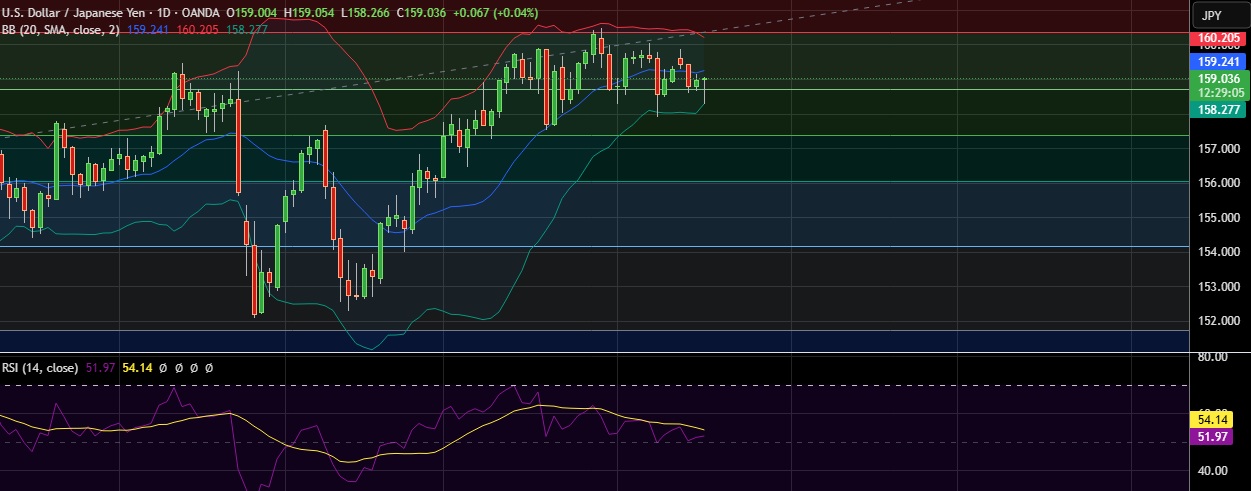
Task: Select the RSI (14, close) indicator legend
Action: (x=40, y=368)
